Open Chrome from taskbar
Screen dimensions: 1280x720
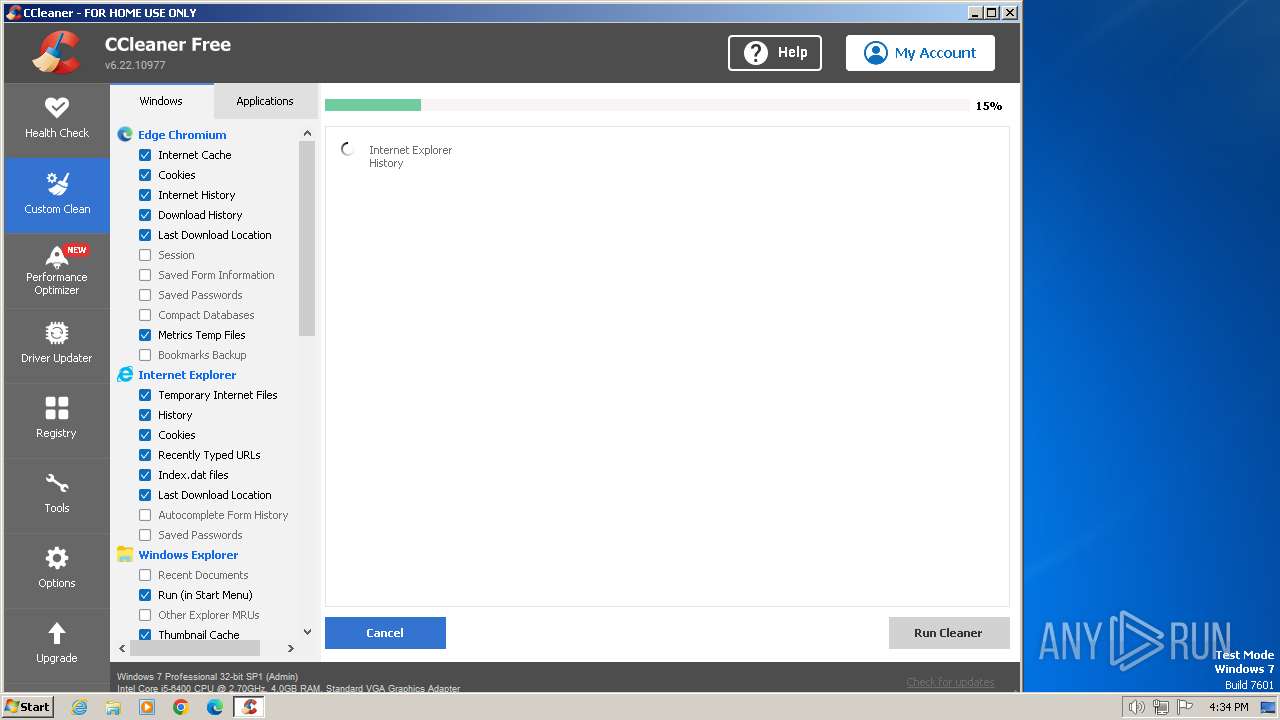(180, 707)
